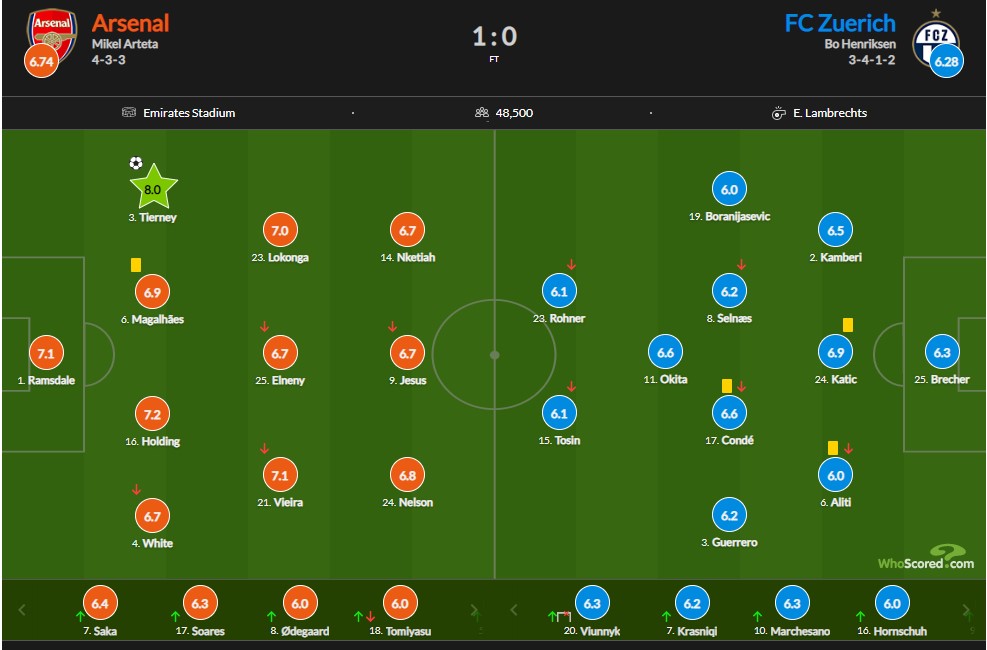Click the WhoScored.com logo

click(926, 558)
